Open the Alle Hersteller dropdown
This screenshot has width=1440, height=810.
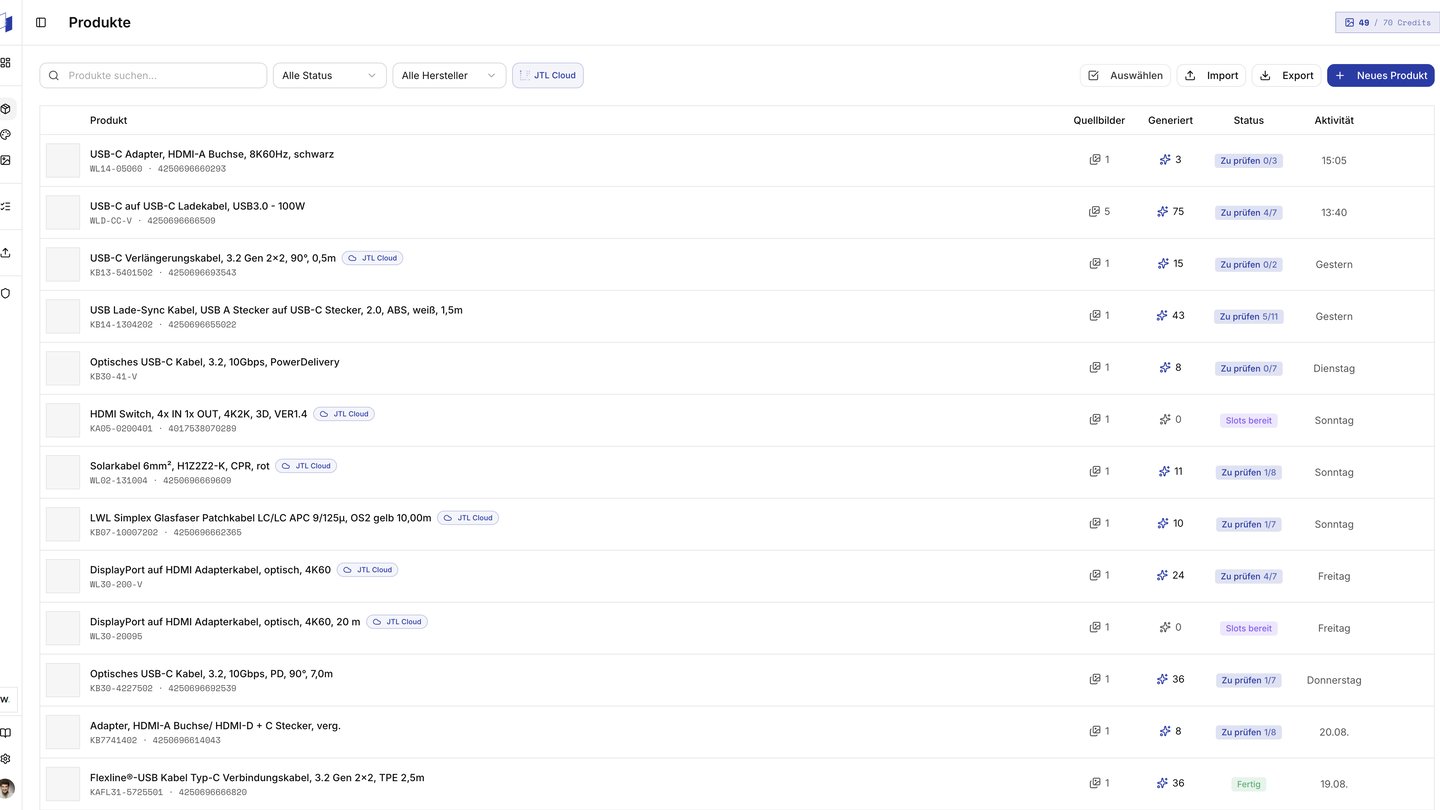(x=449, y=75)
